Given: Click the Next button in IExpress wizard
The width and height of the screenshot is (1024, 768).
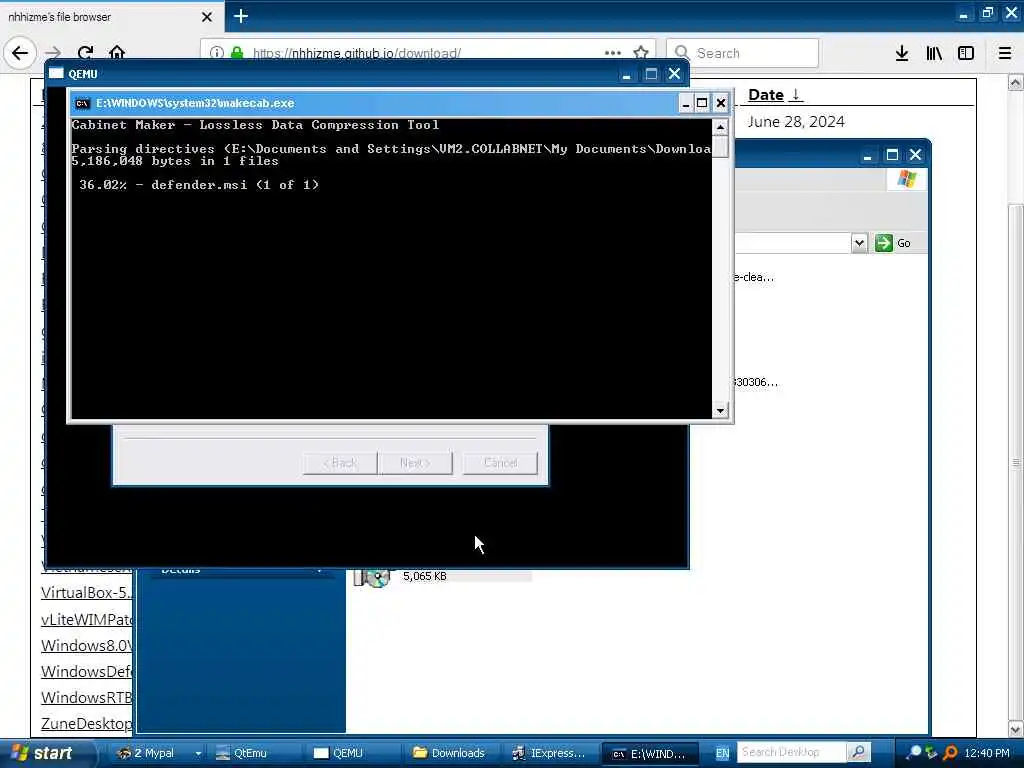Looking at the screenshot, I should (x=415, y=462).
